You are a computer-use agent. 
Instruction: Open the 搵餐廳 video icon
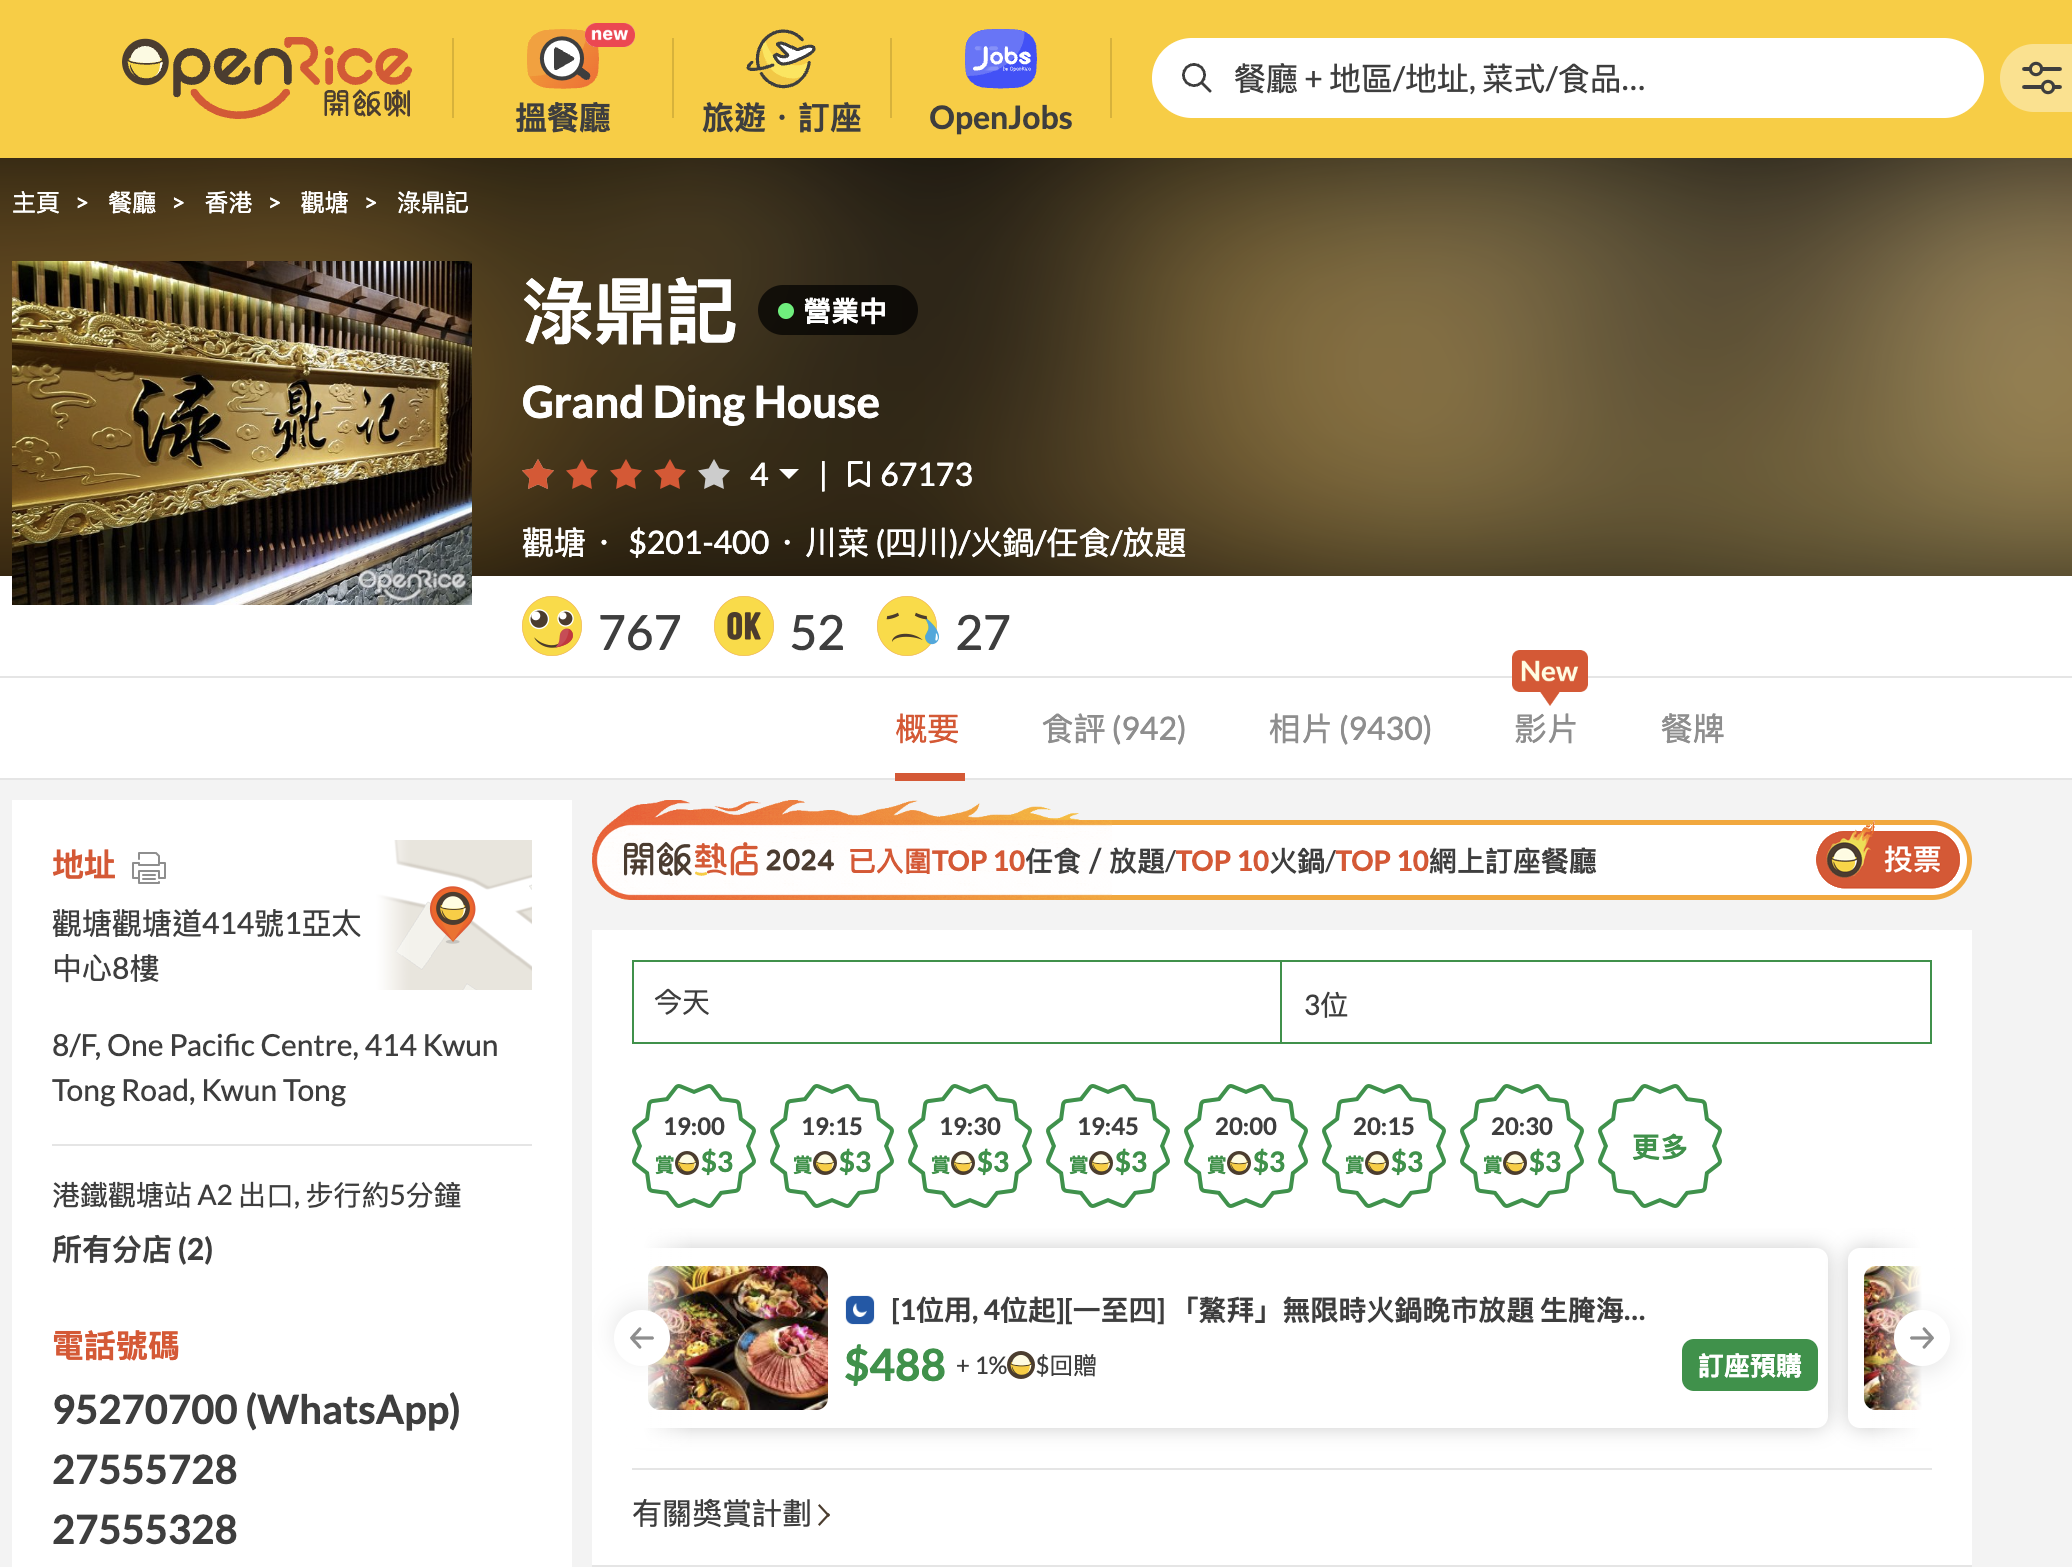tap(563, 59)
